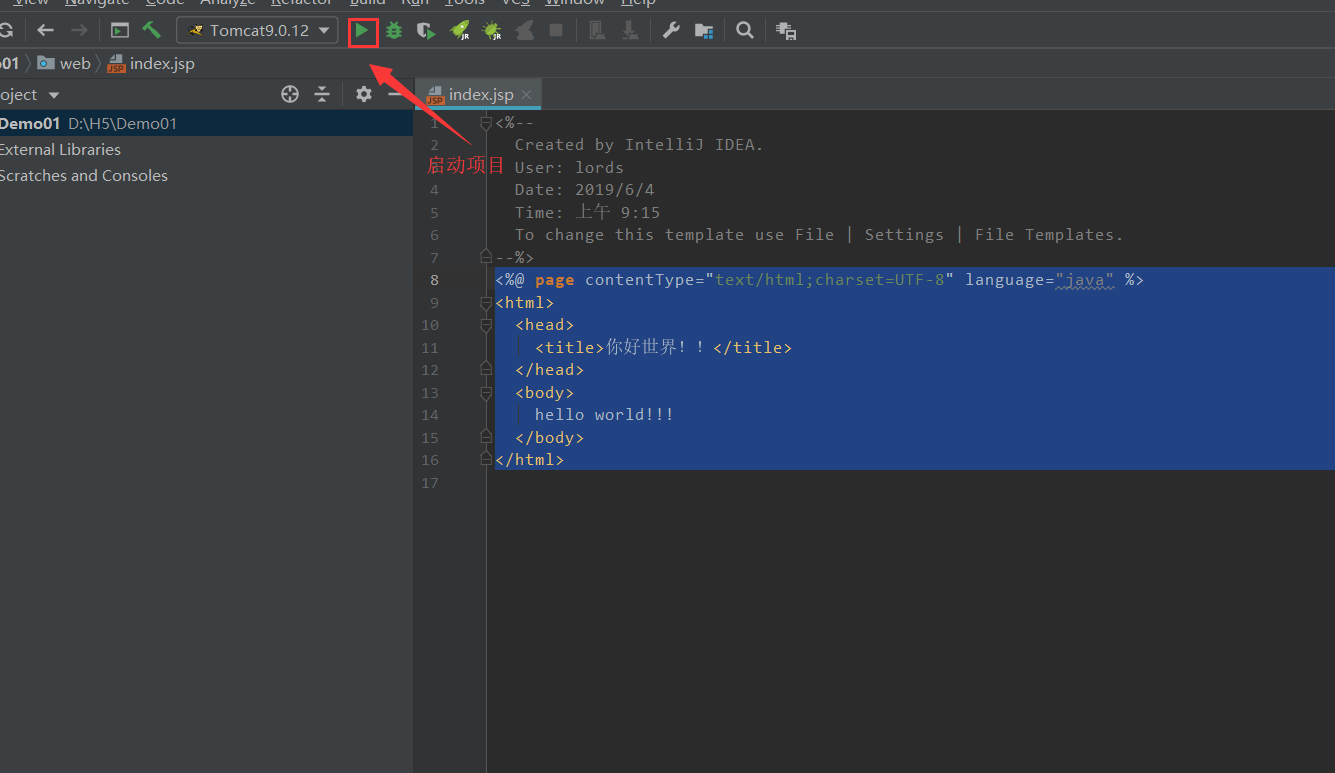Viewport: 1335px width, 773px height.
Task: Close the index.jsp editor tab
Action: [526, 95]
